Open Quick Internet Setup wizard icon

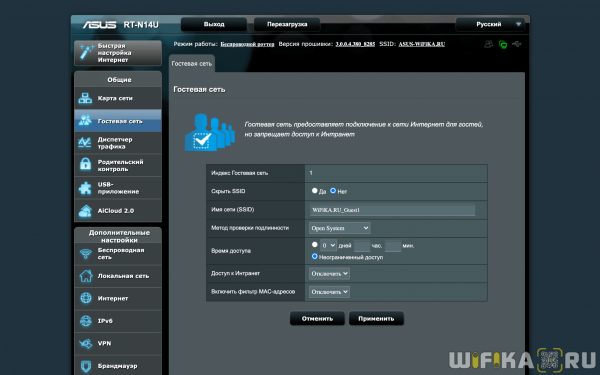[x=86, y=52]
